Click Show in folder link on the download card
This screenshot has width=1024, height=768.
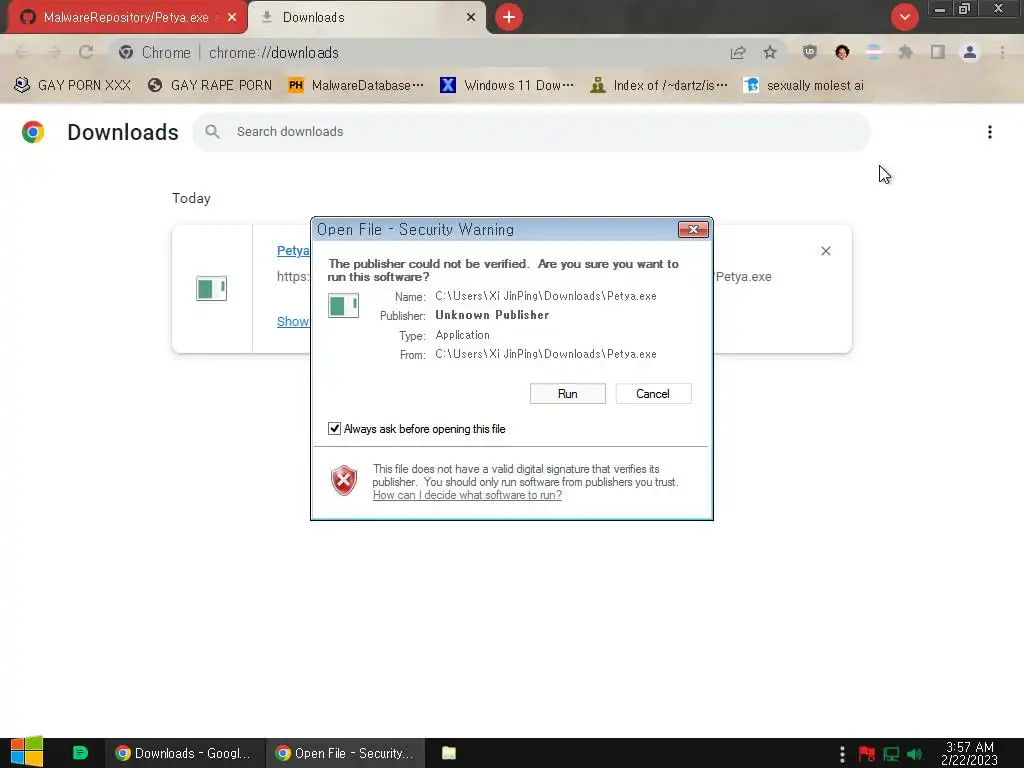(293, 321)
